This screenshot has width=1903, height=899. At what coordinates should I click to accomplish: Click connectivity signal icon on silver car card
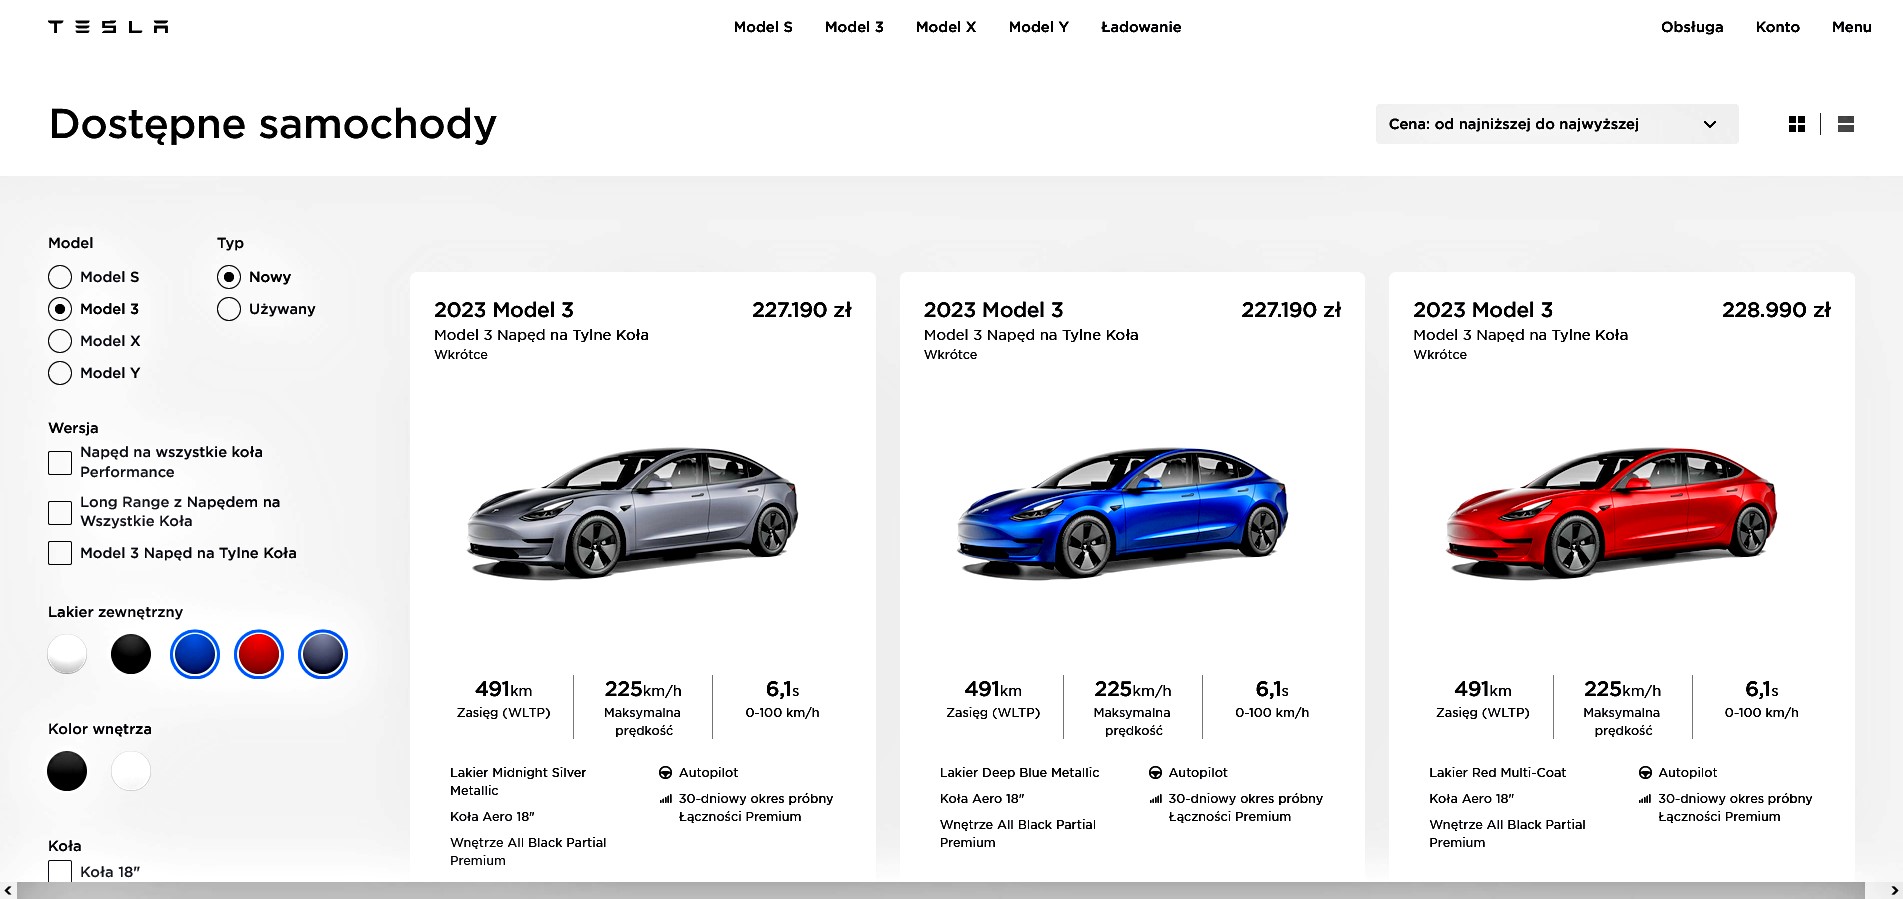coord(665,799)
